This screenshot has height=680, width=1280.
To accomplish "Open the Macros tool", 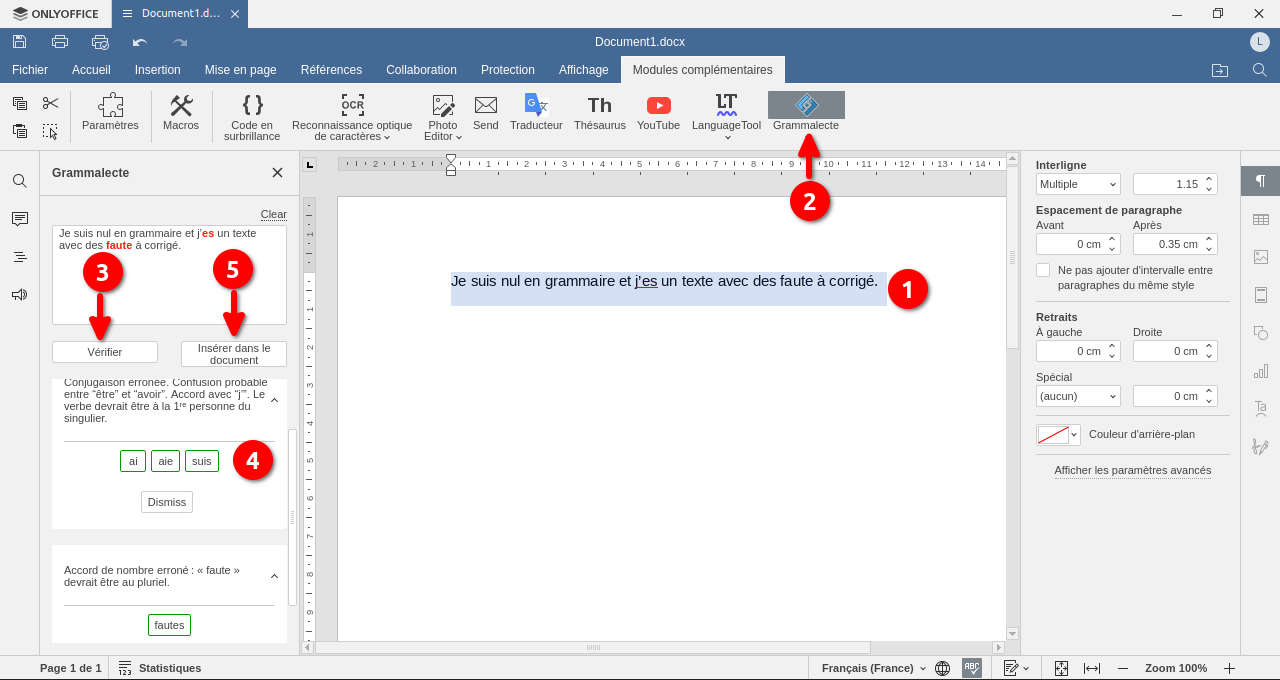I will pos(181,112).
